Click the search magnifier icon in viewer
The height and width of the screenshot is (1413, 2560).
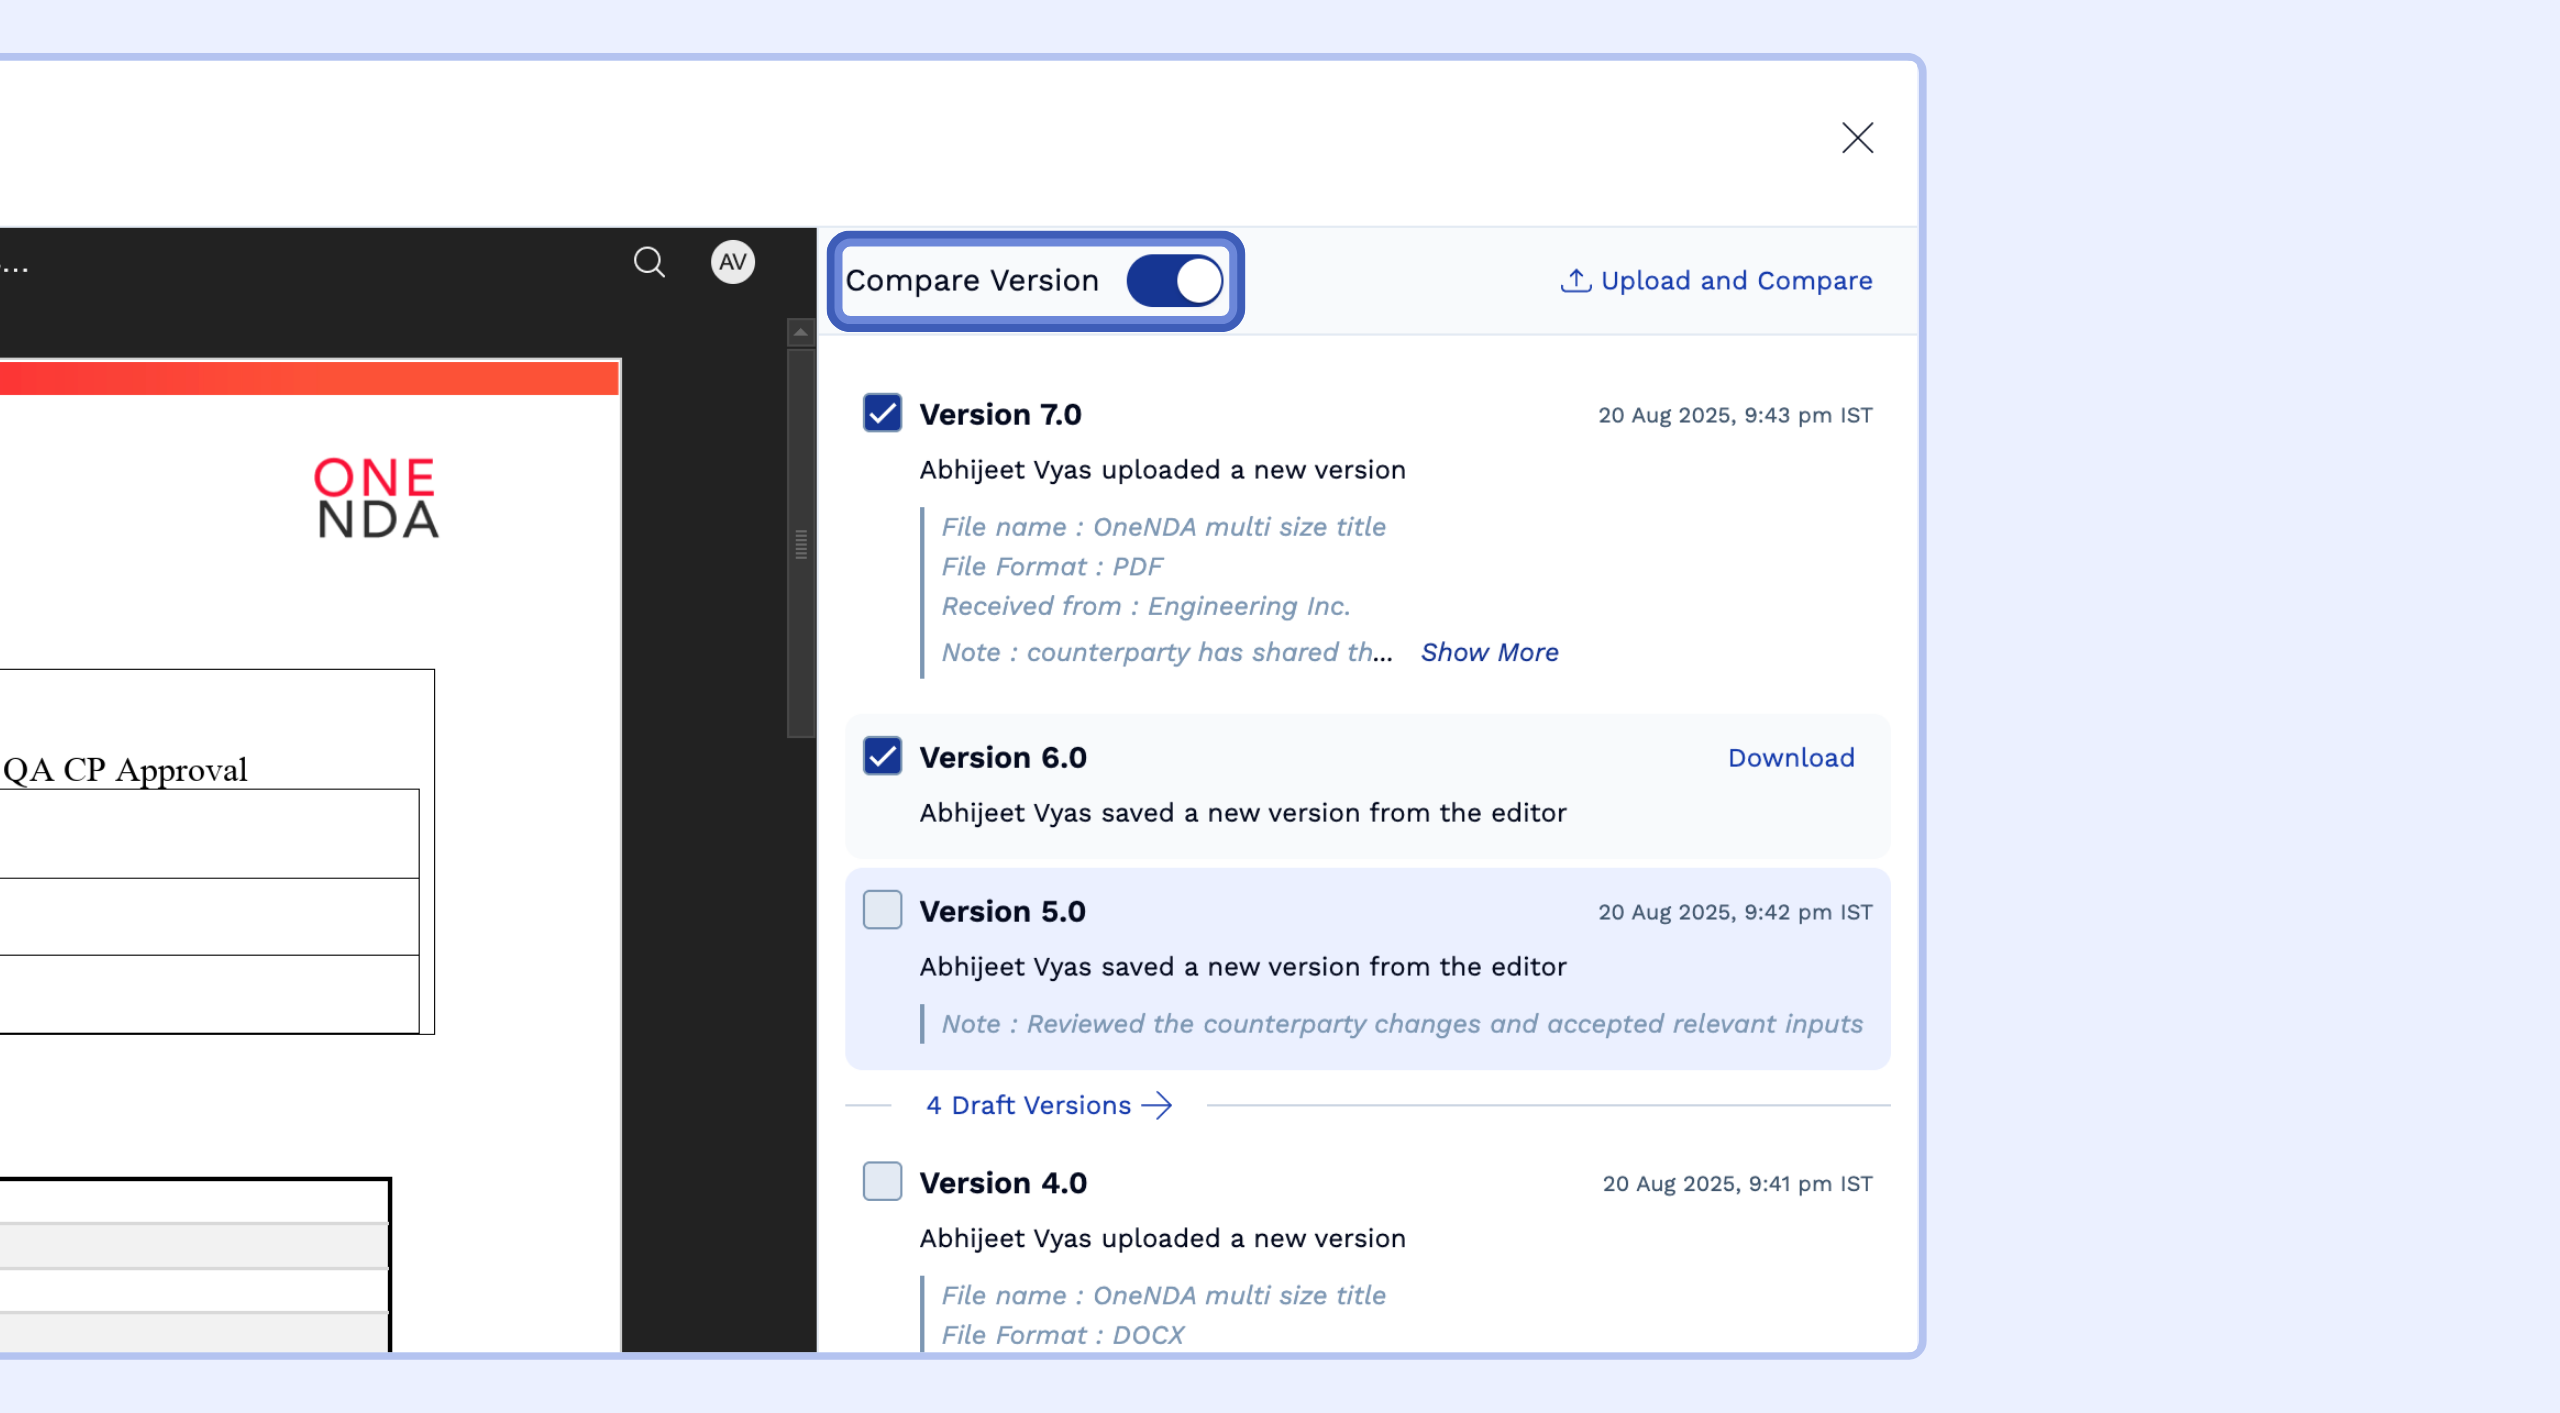[649, 262]
